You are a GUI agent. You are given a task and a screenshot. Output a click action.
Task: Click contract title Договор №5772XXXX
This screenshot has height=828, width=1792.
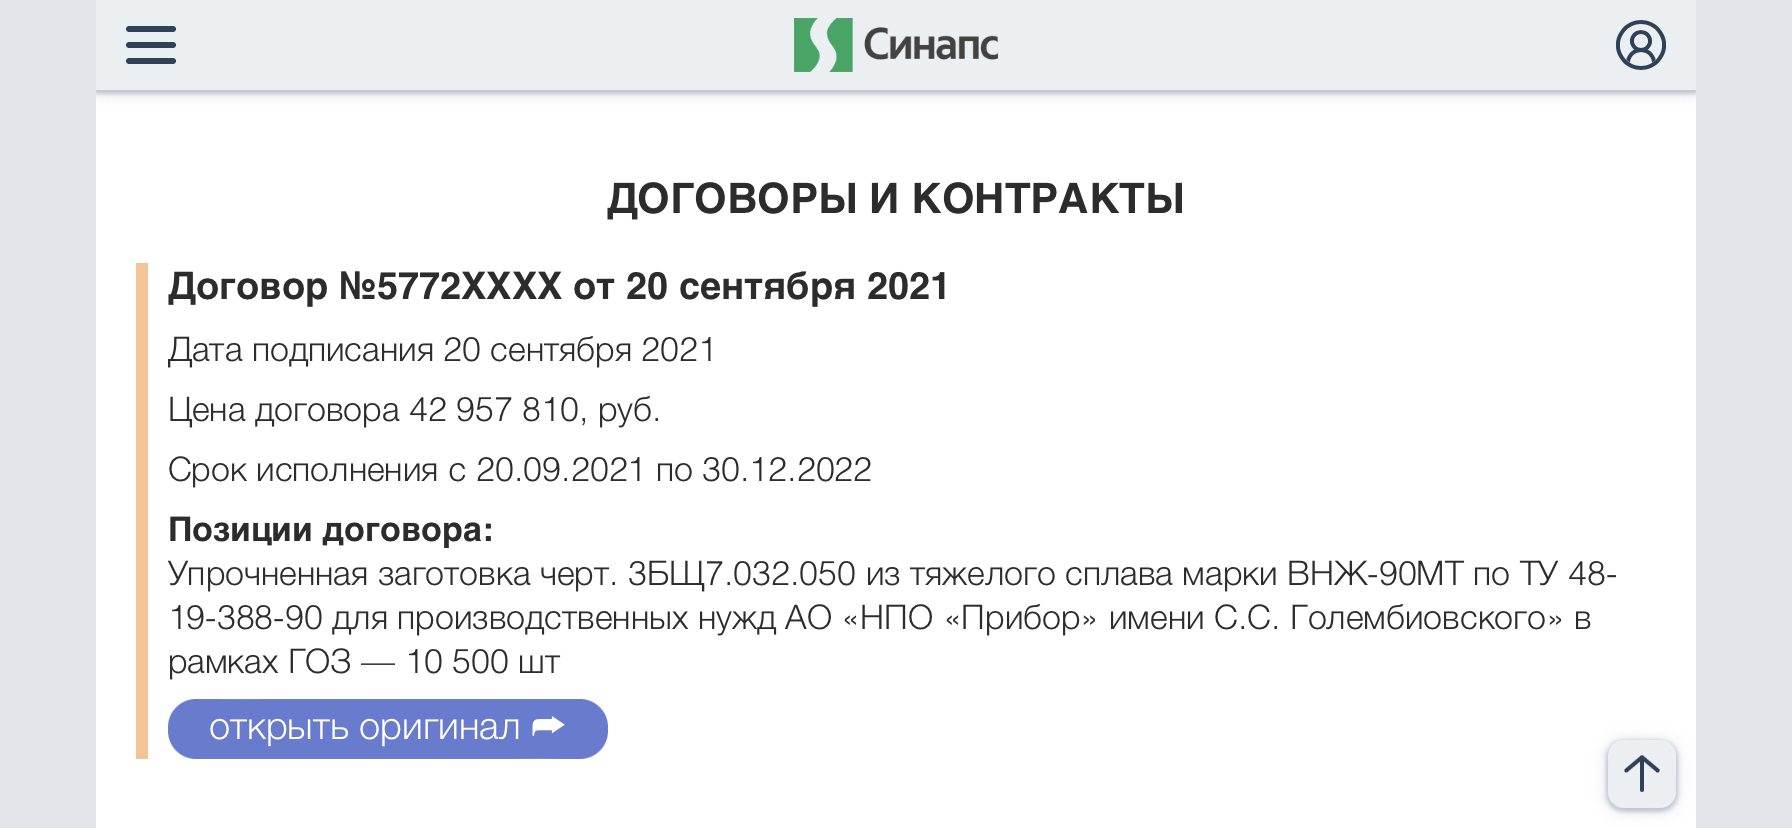coord(365,287)
